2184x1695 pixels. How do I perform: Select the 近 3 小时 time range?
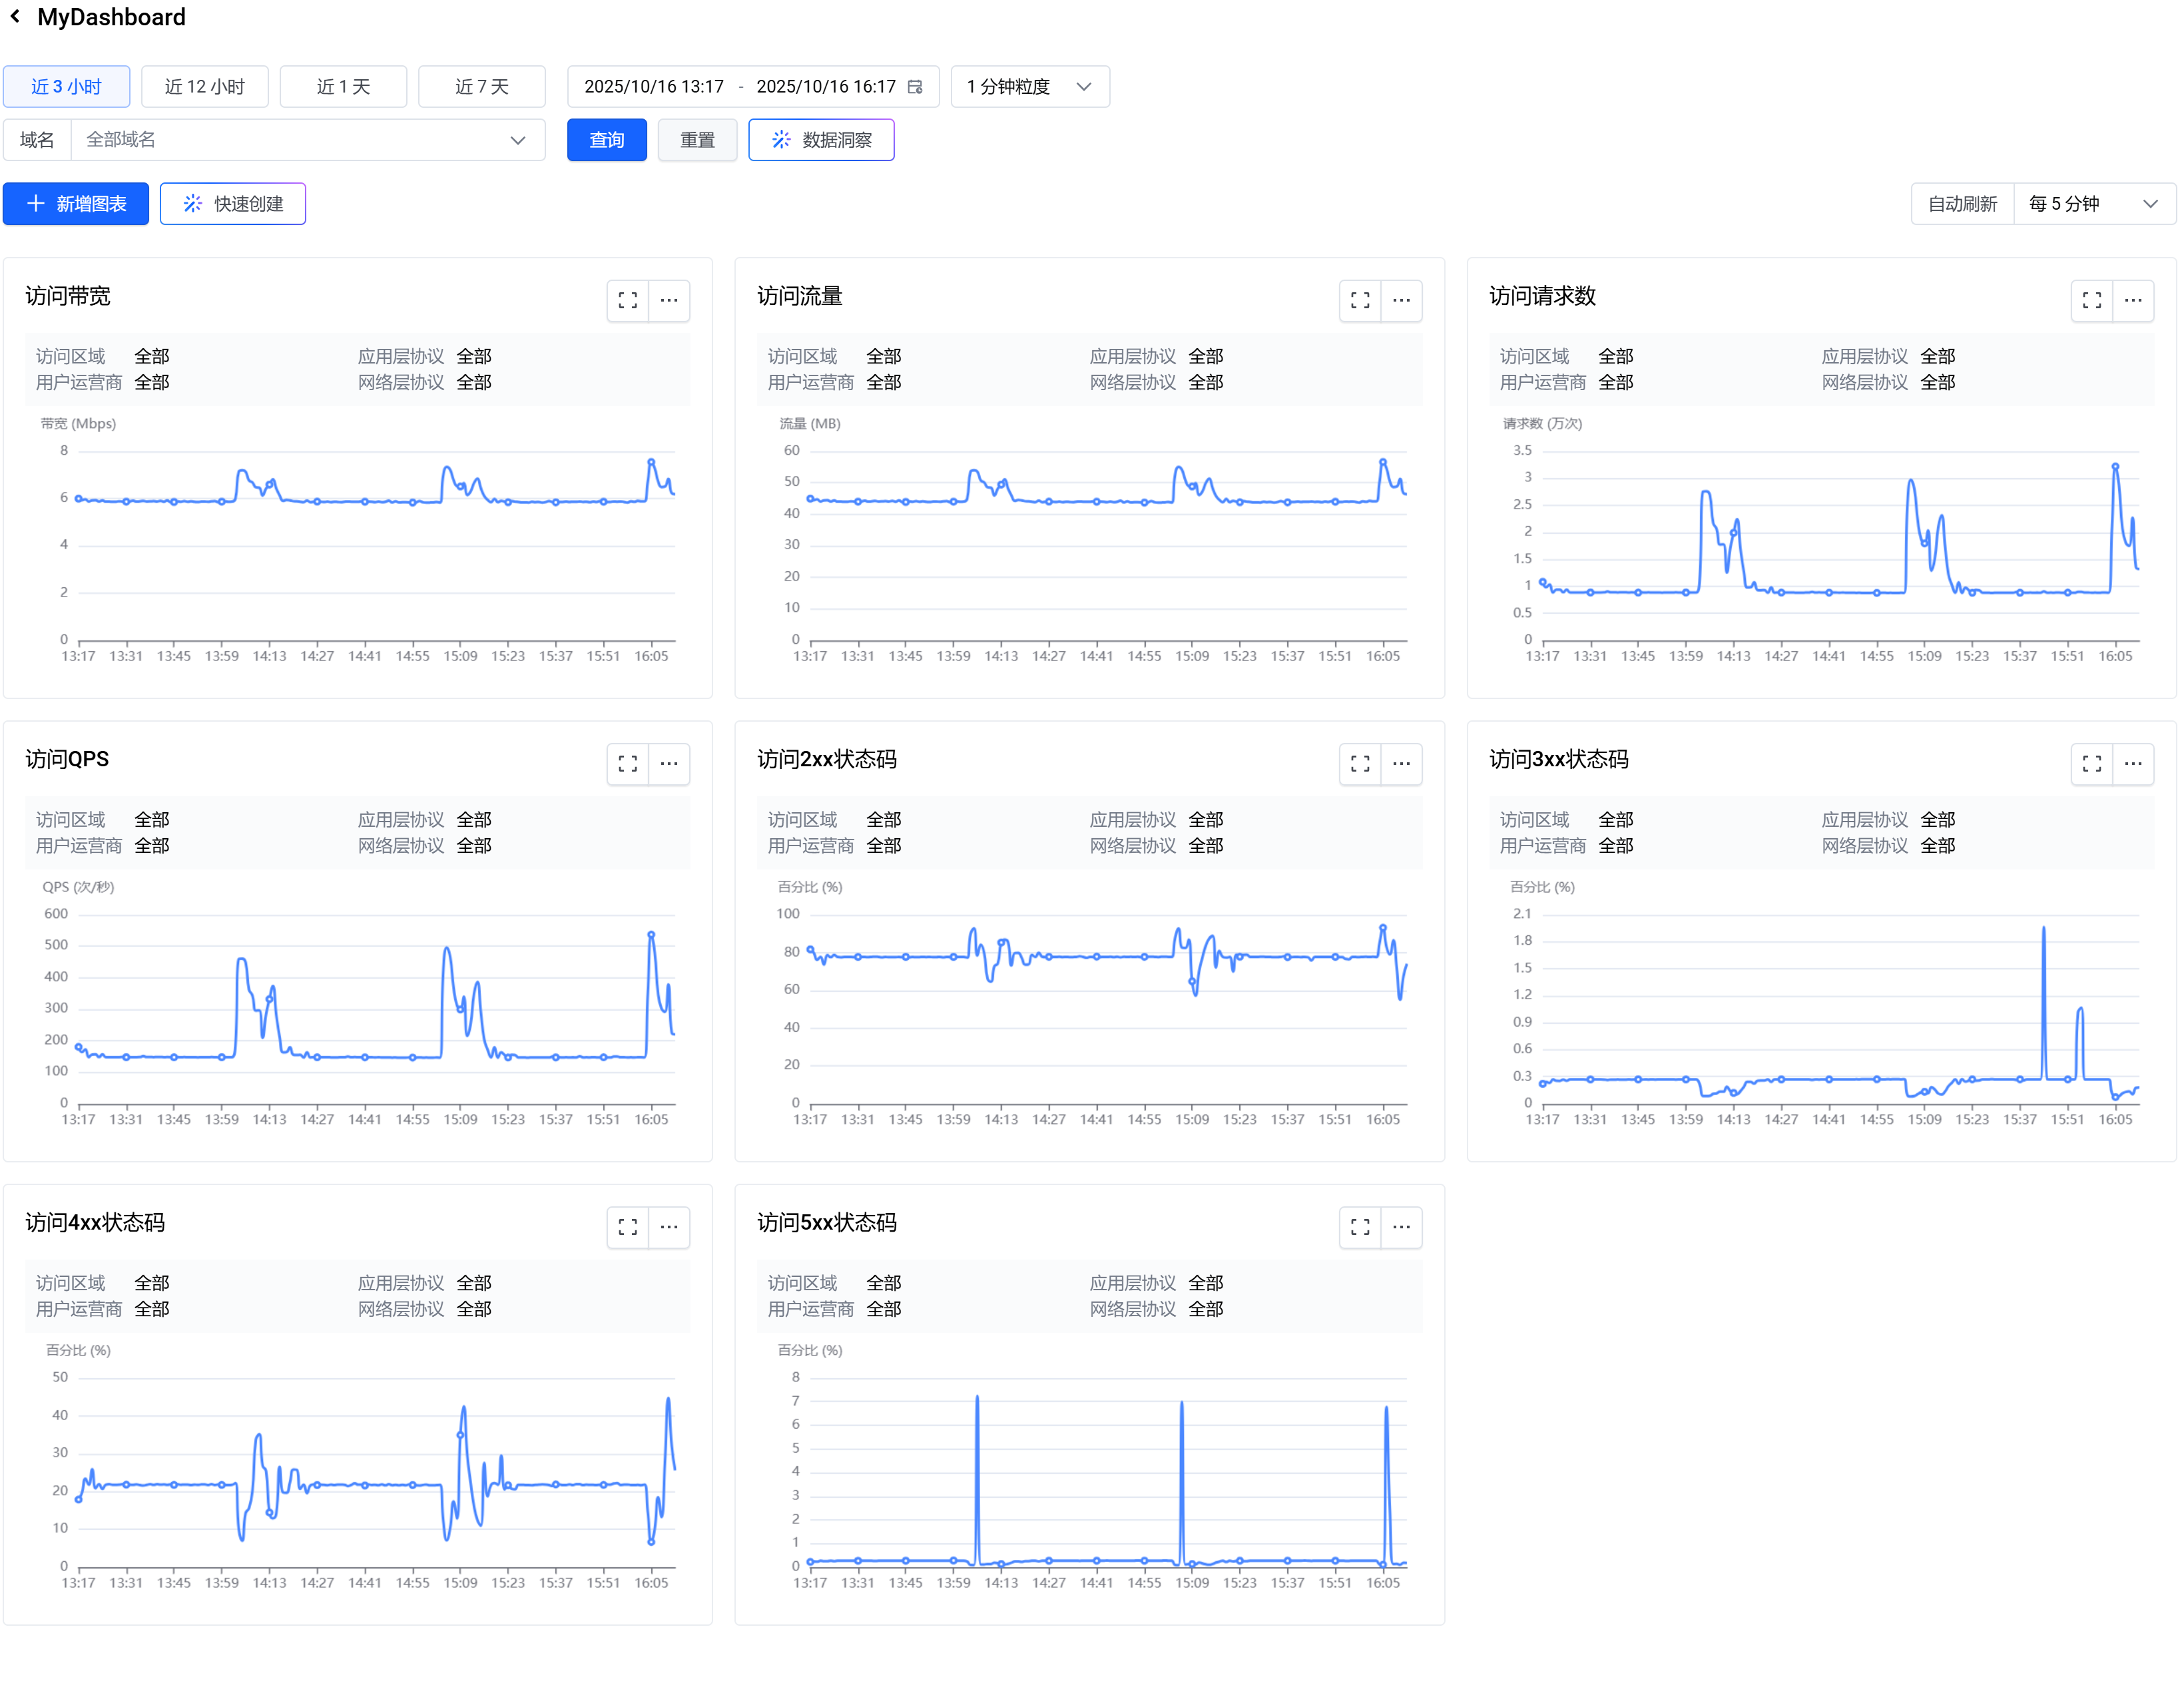[66, 87]
